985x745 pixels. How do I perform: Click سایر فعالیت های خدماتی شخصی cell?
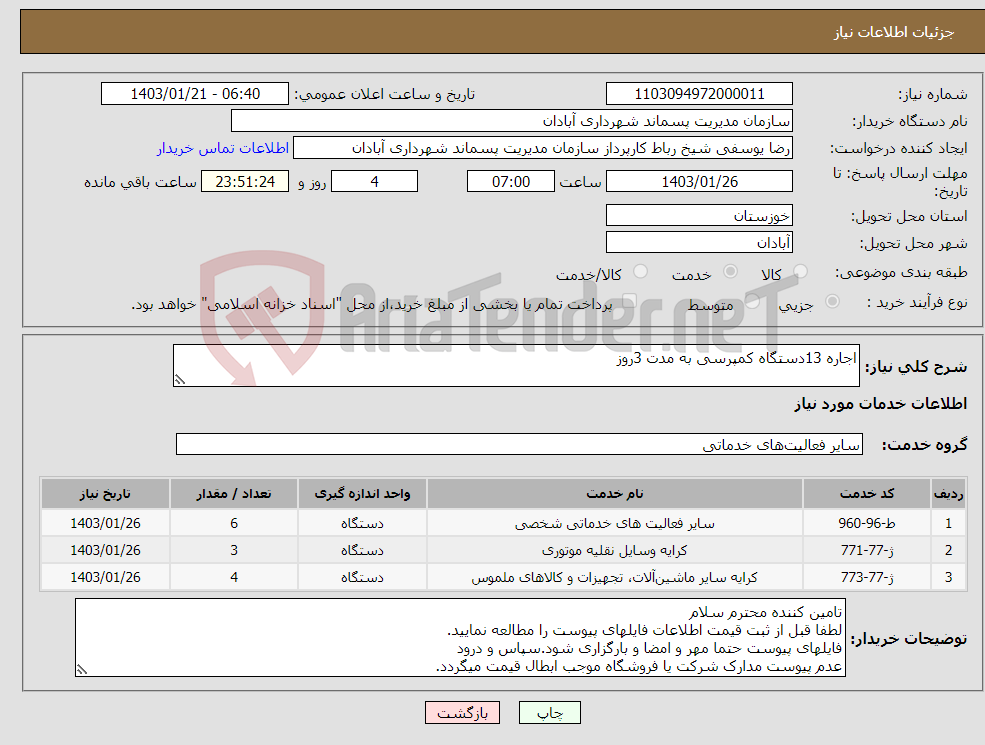click(615, 523)
